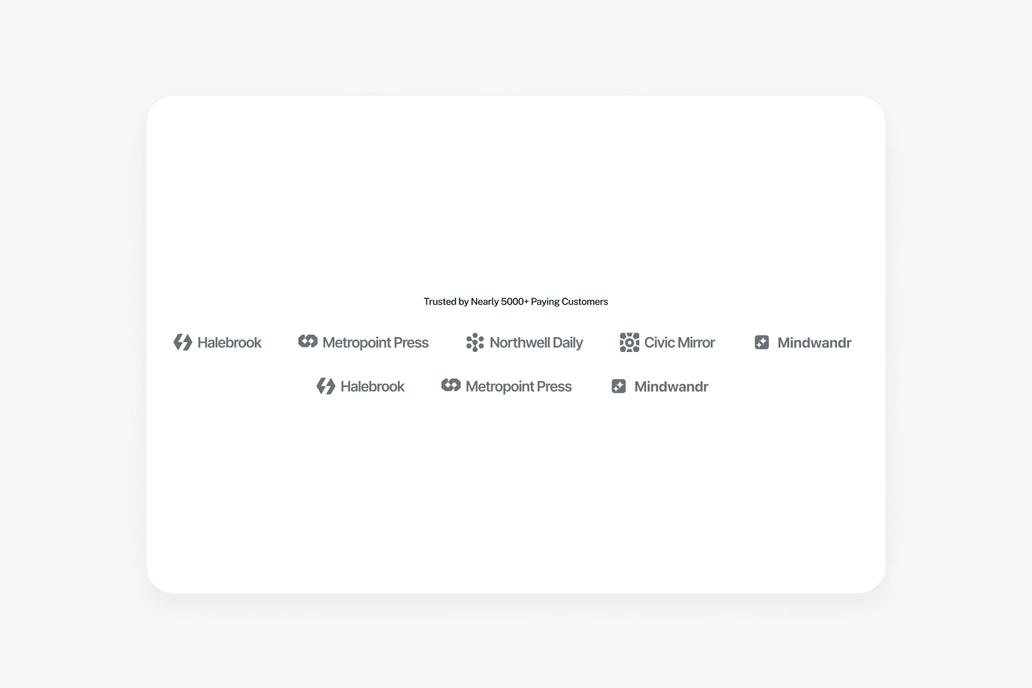Open the Halebrook name in the bottom row
The height and width of the screenshot is (688, 1032).
coord(372,386)
